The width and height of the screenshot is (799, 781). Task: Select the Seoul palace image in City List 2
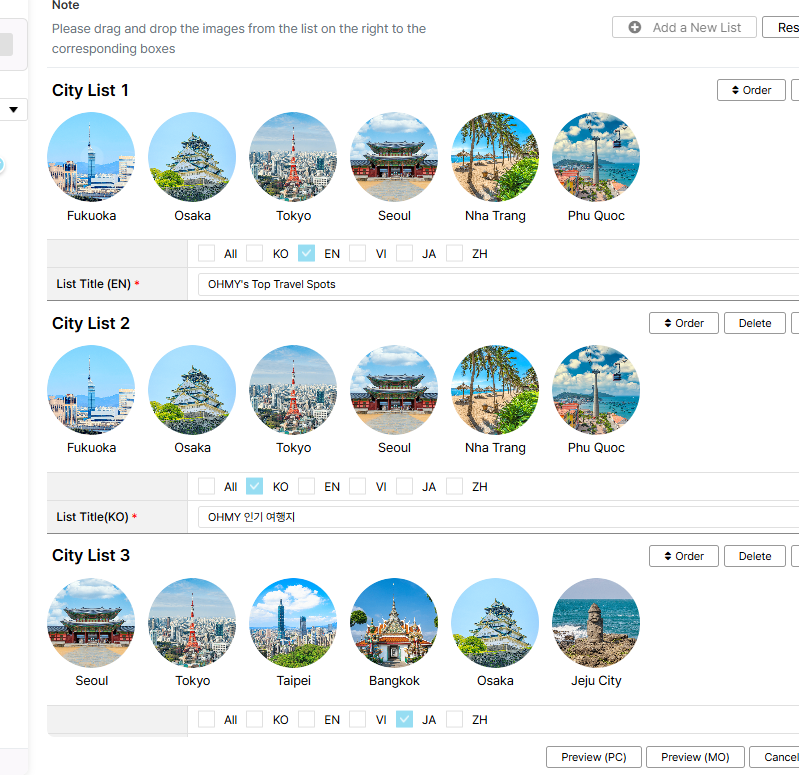[394, 390]
